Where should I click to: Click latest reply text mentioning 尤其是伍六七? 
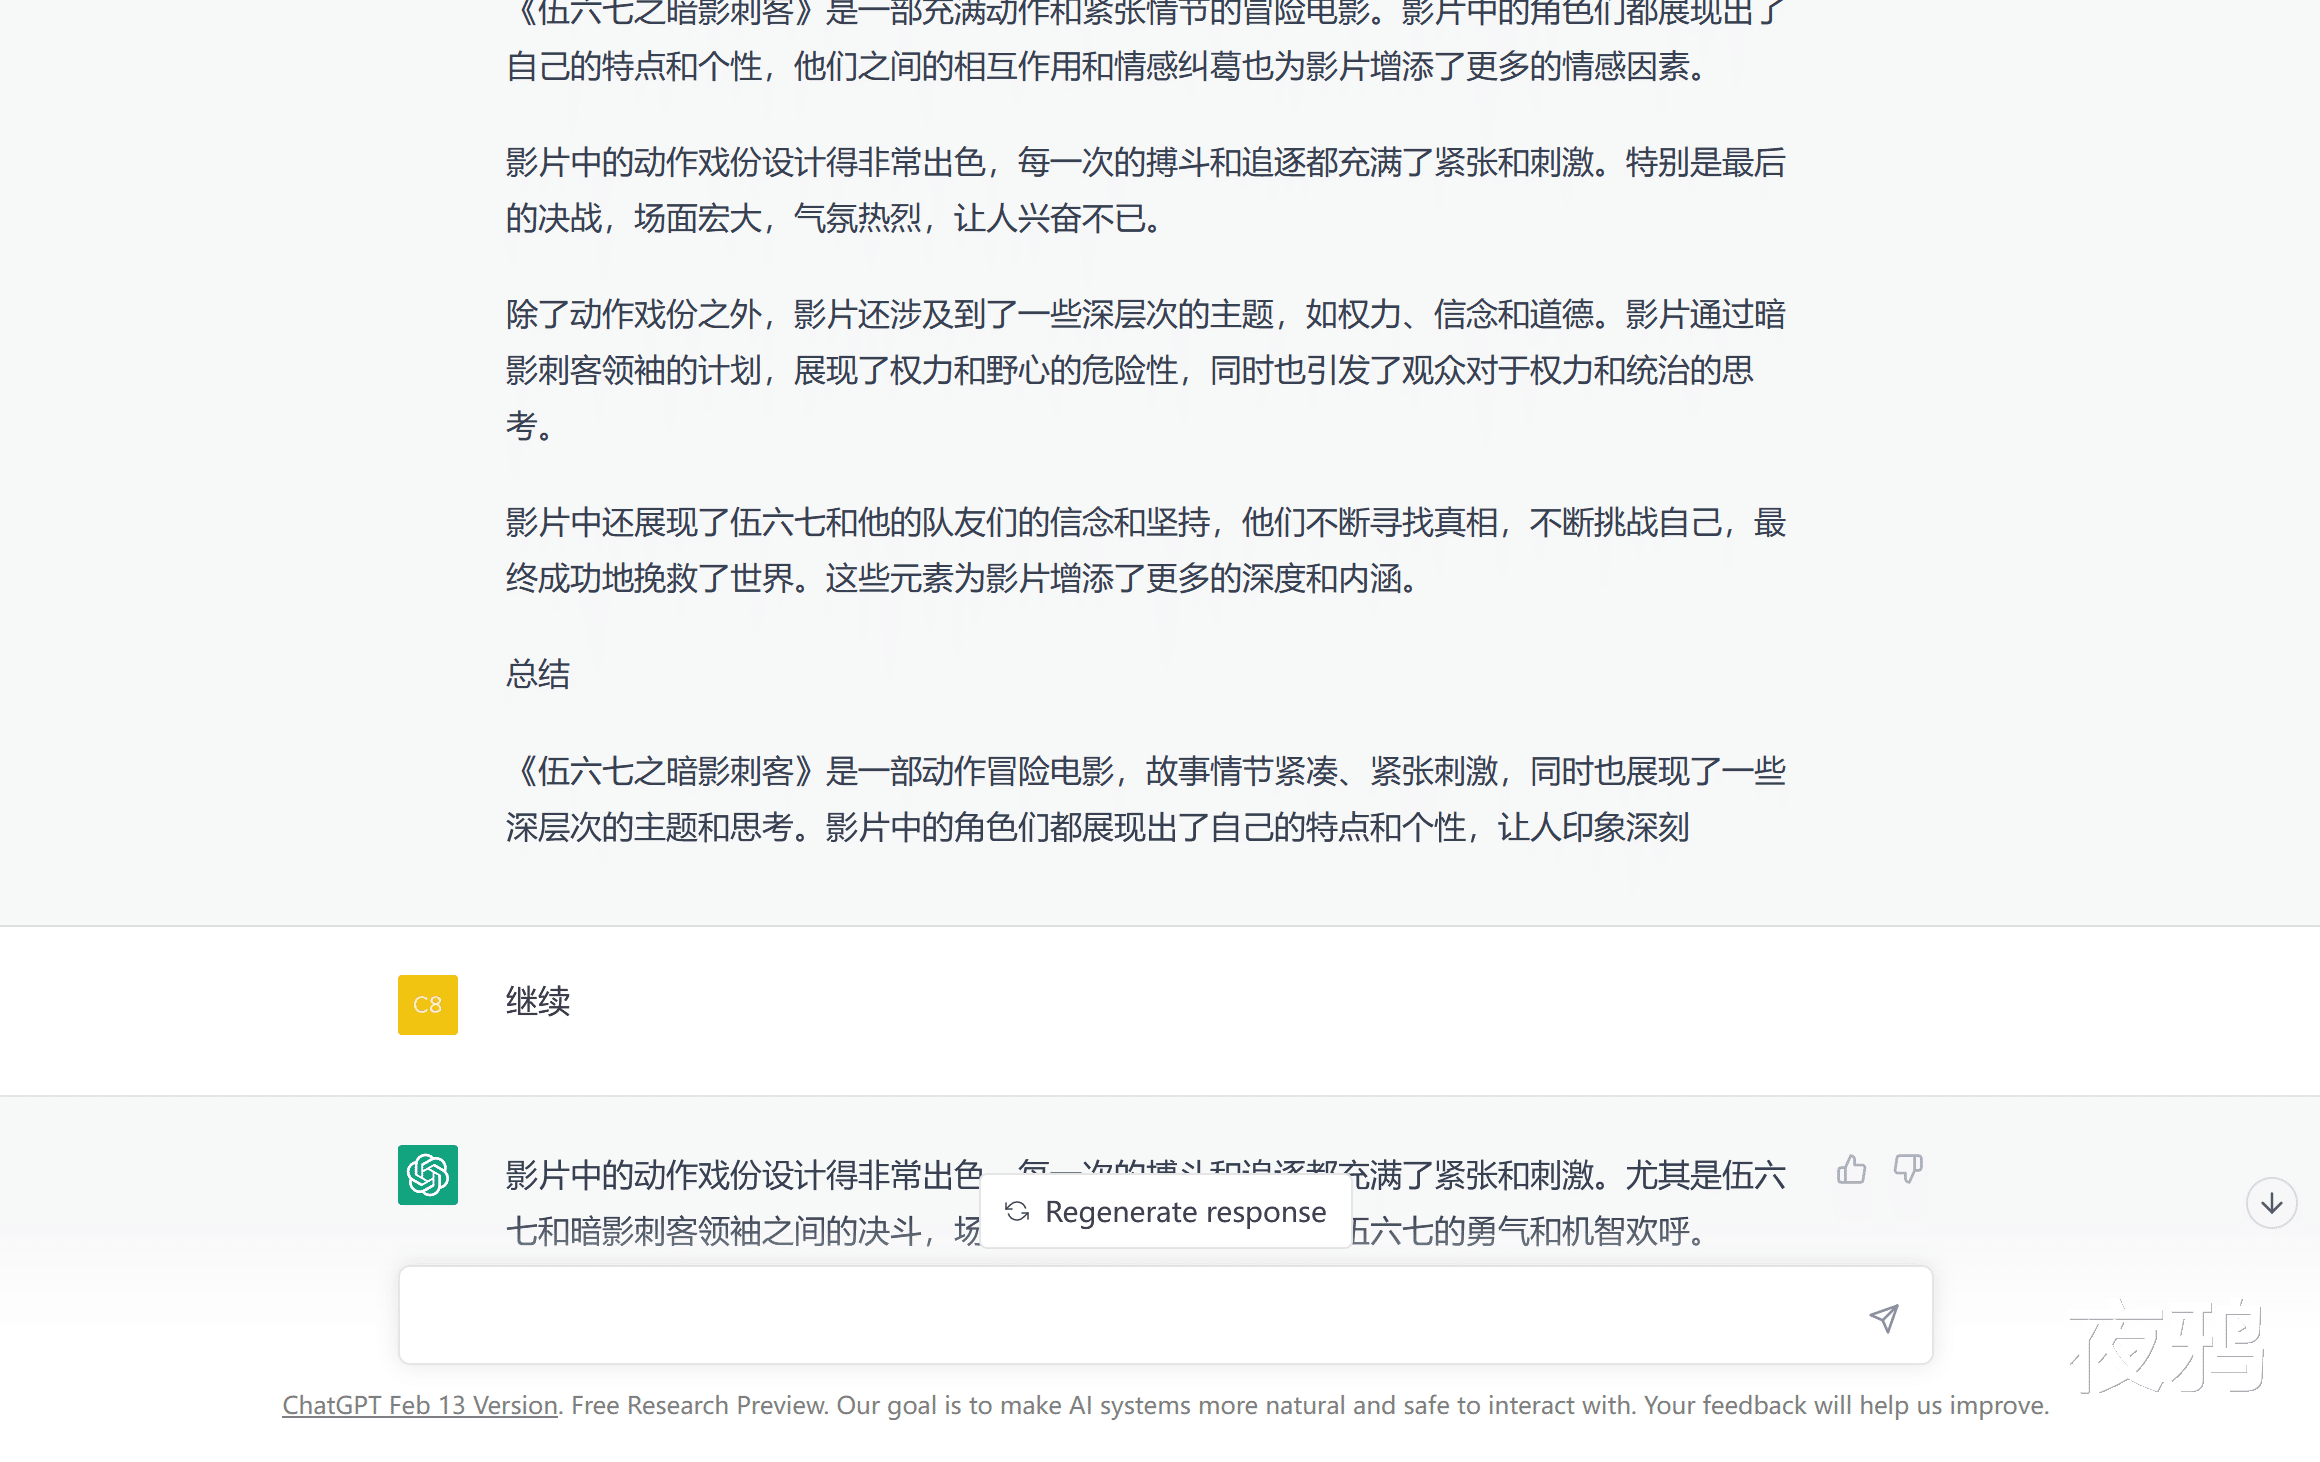point(1704,1176)
